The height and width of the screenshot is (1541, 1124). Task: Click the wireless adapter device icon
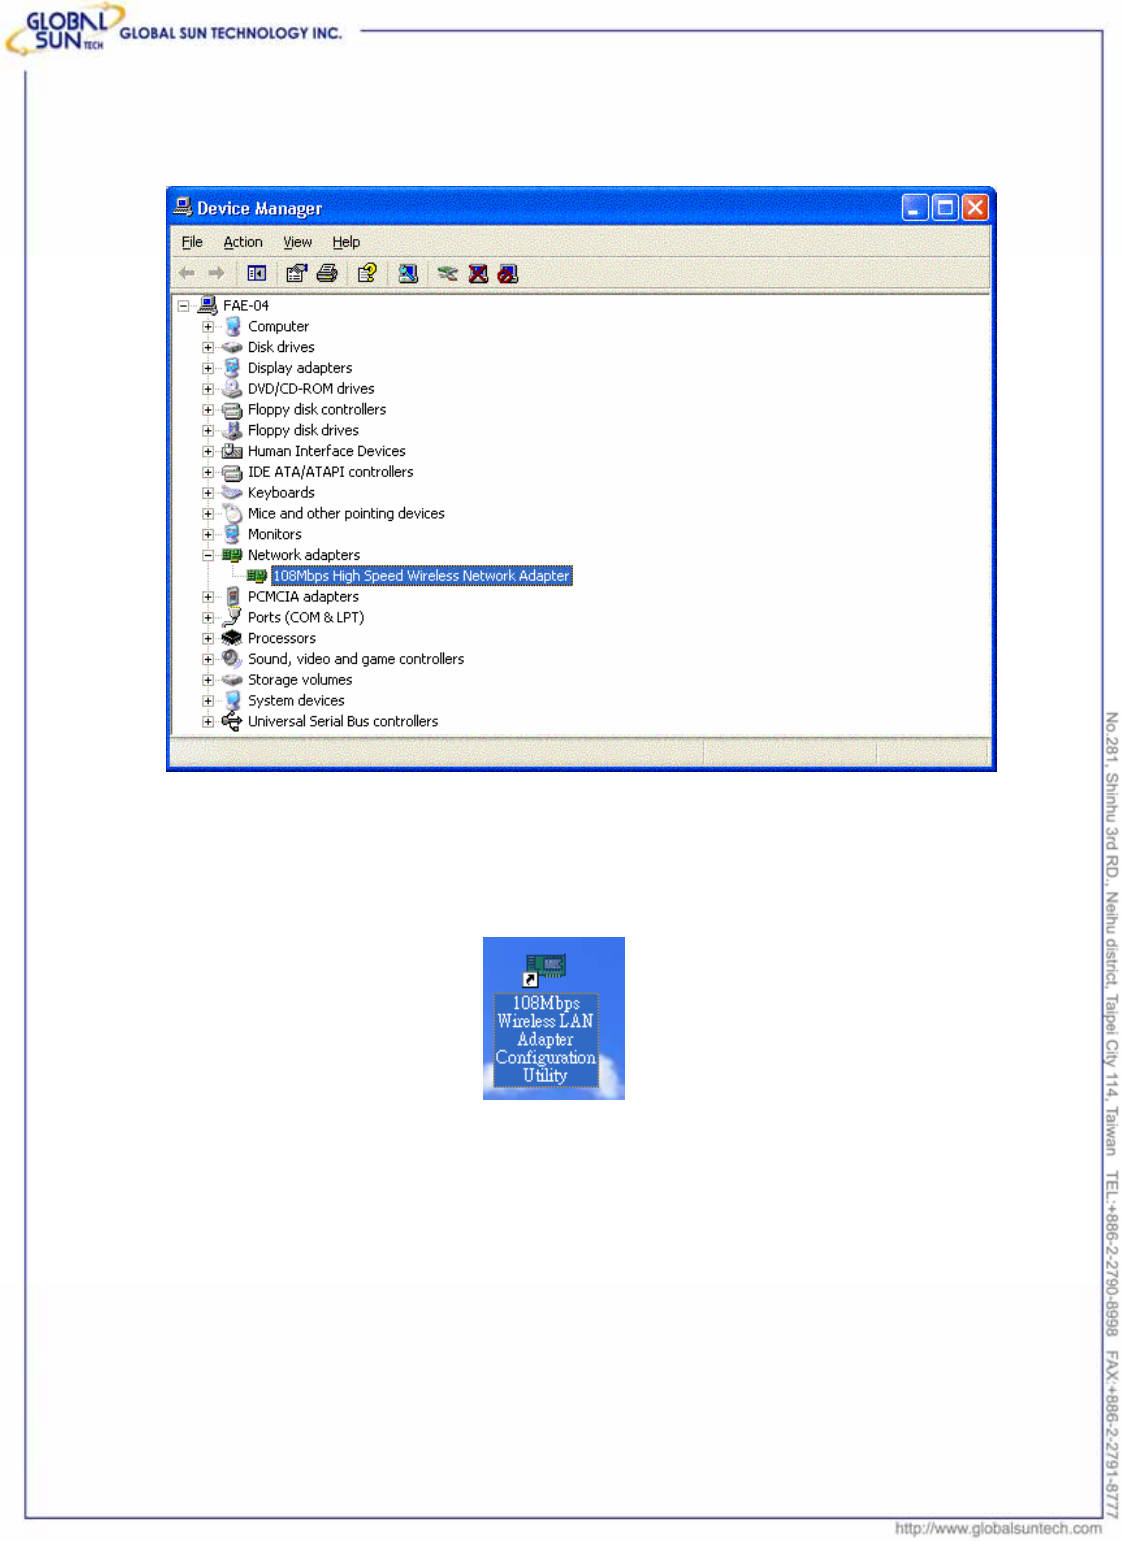[257, 576]
